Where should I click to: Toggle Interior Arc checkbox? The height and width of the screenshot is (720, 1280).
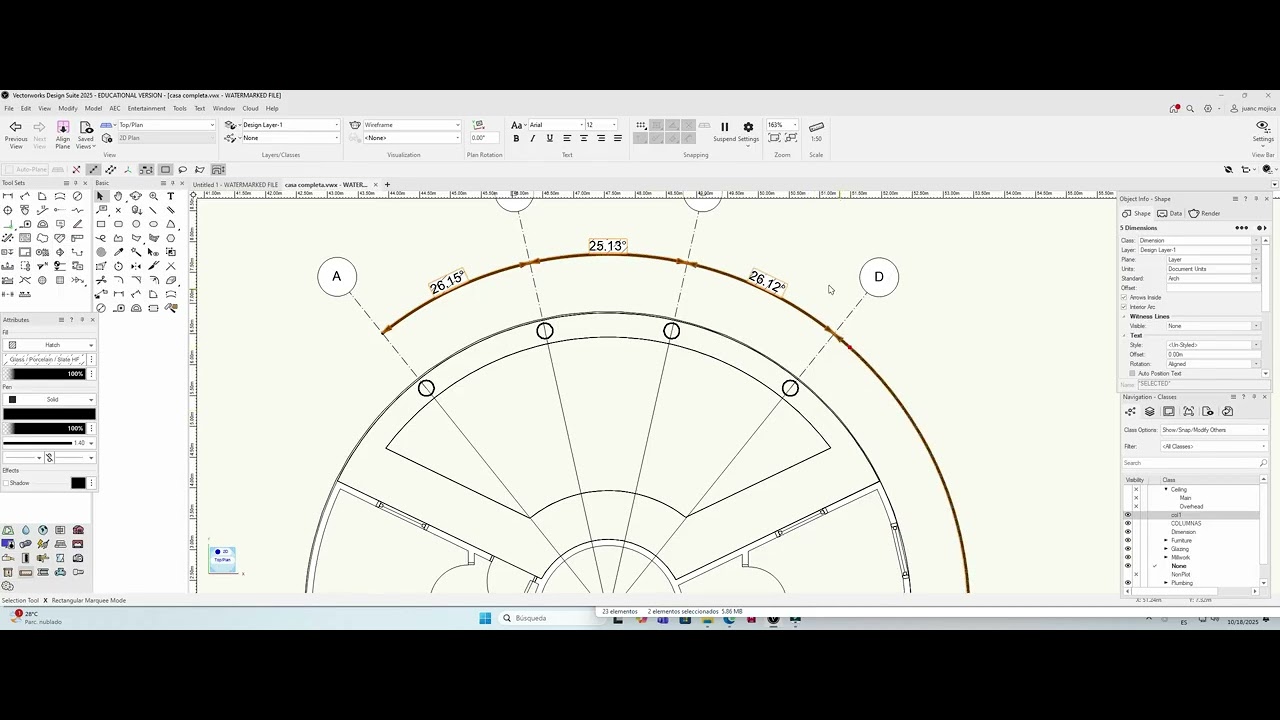[x=1124, y=307]
